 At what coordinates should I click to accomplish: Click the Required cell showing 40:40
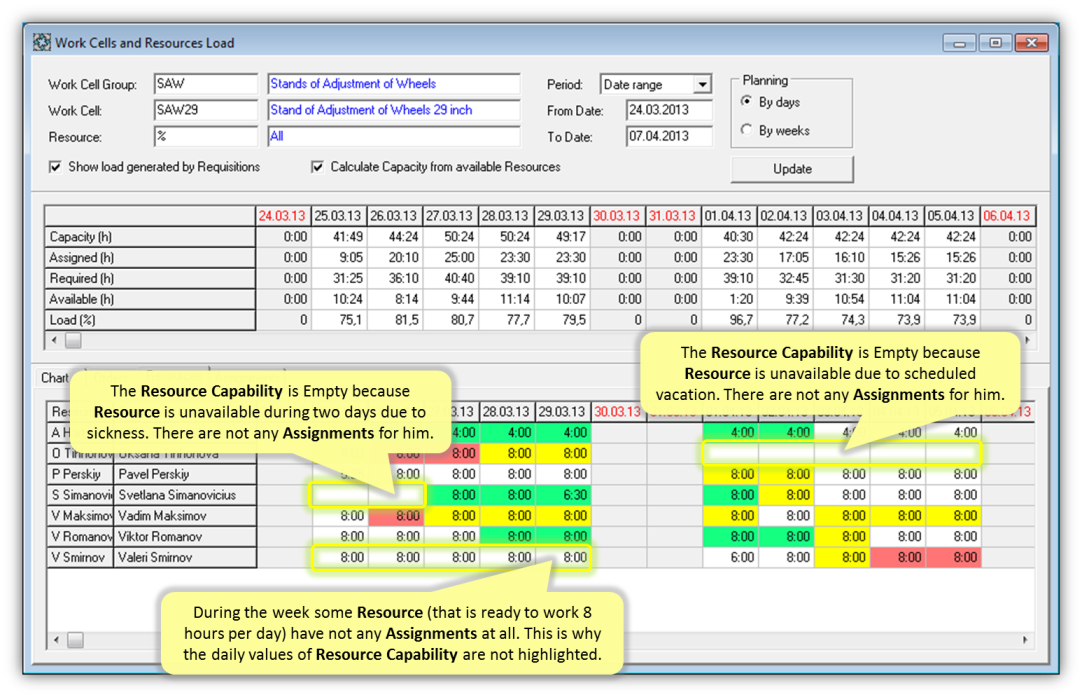(450, 278)
